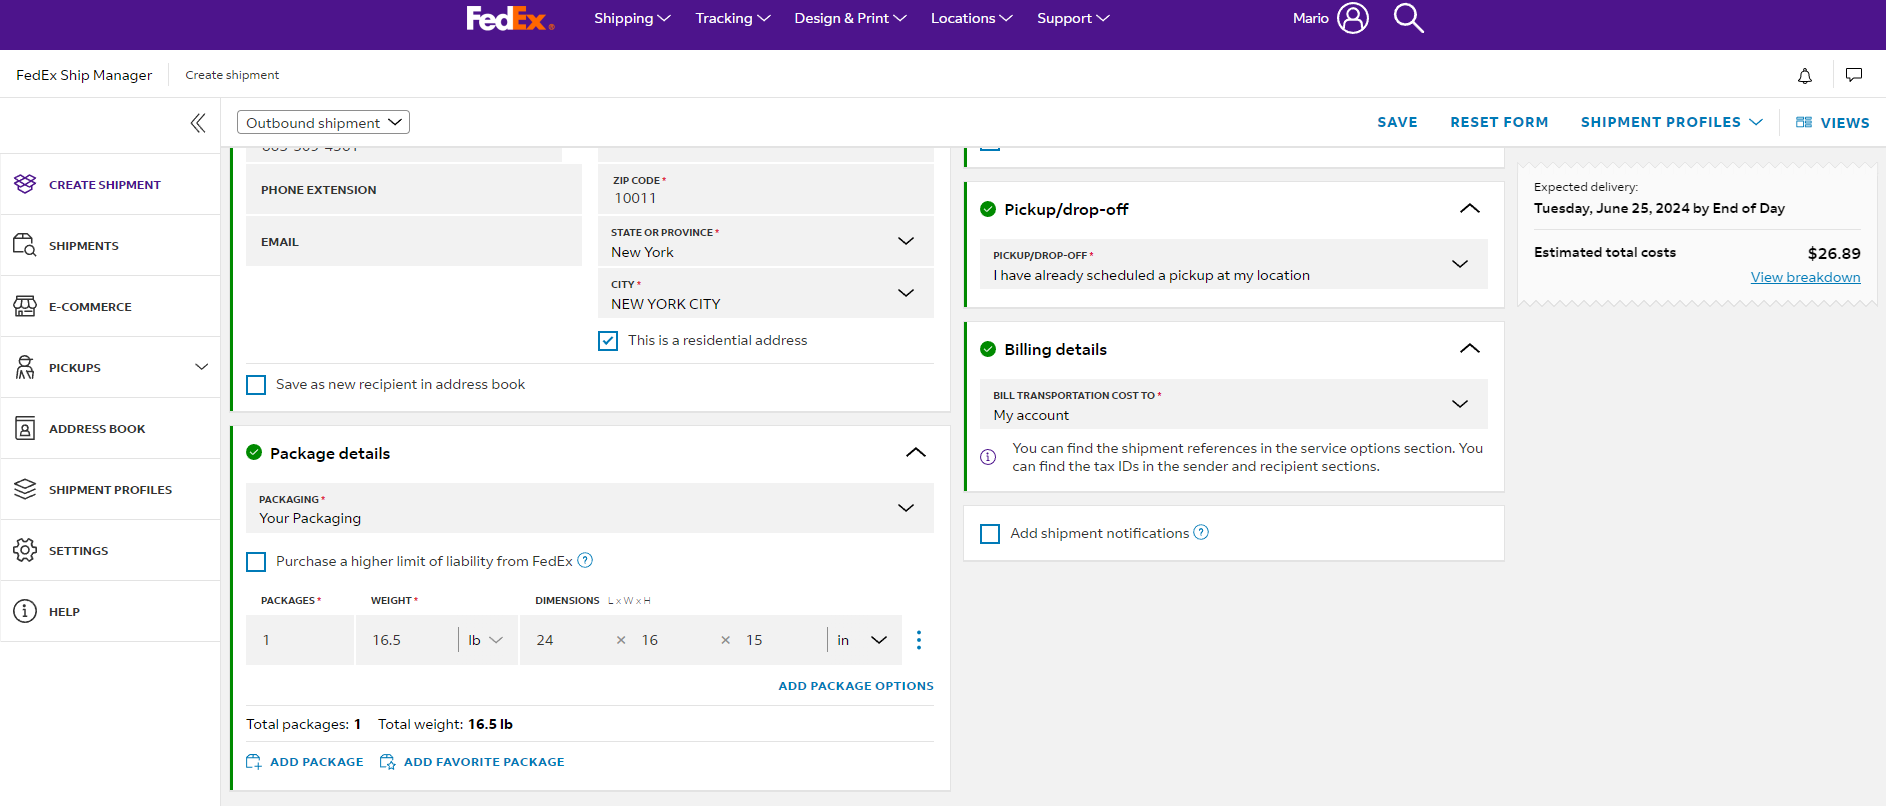Click FedEx Ship Manager title
Viewport: 1886px width, 806px height.
pos(84,75)
